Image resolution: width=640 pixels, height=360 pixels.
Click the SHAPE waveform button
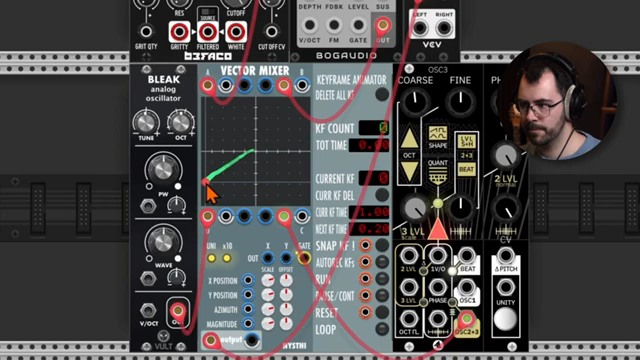(438, 133)
